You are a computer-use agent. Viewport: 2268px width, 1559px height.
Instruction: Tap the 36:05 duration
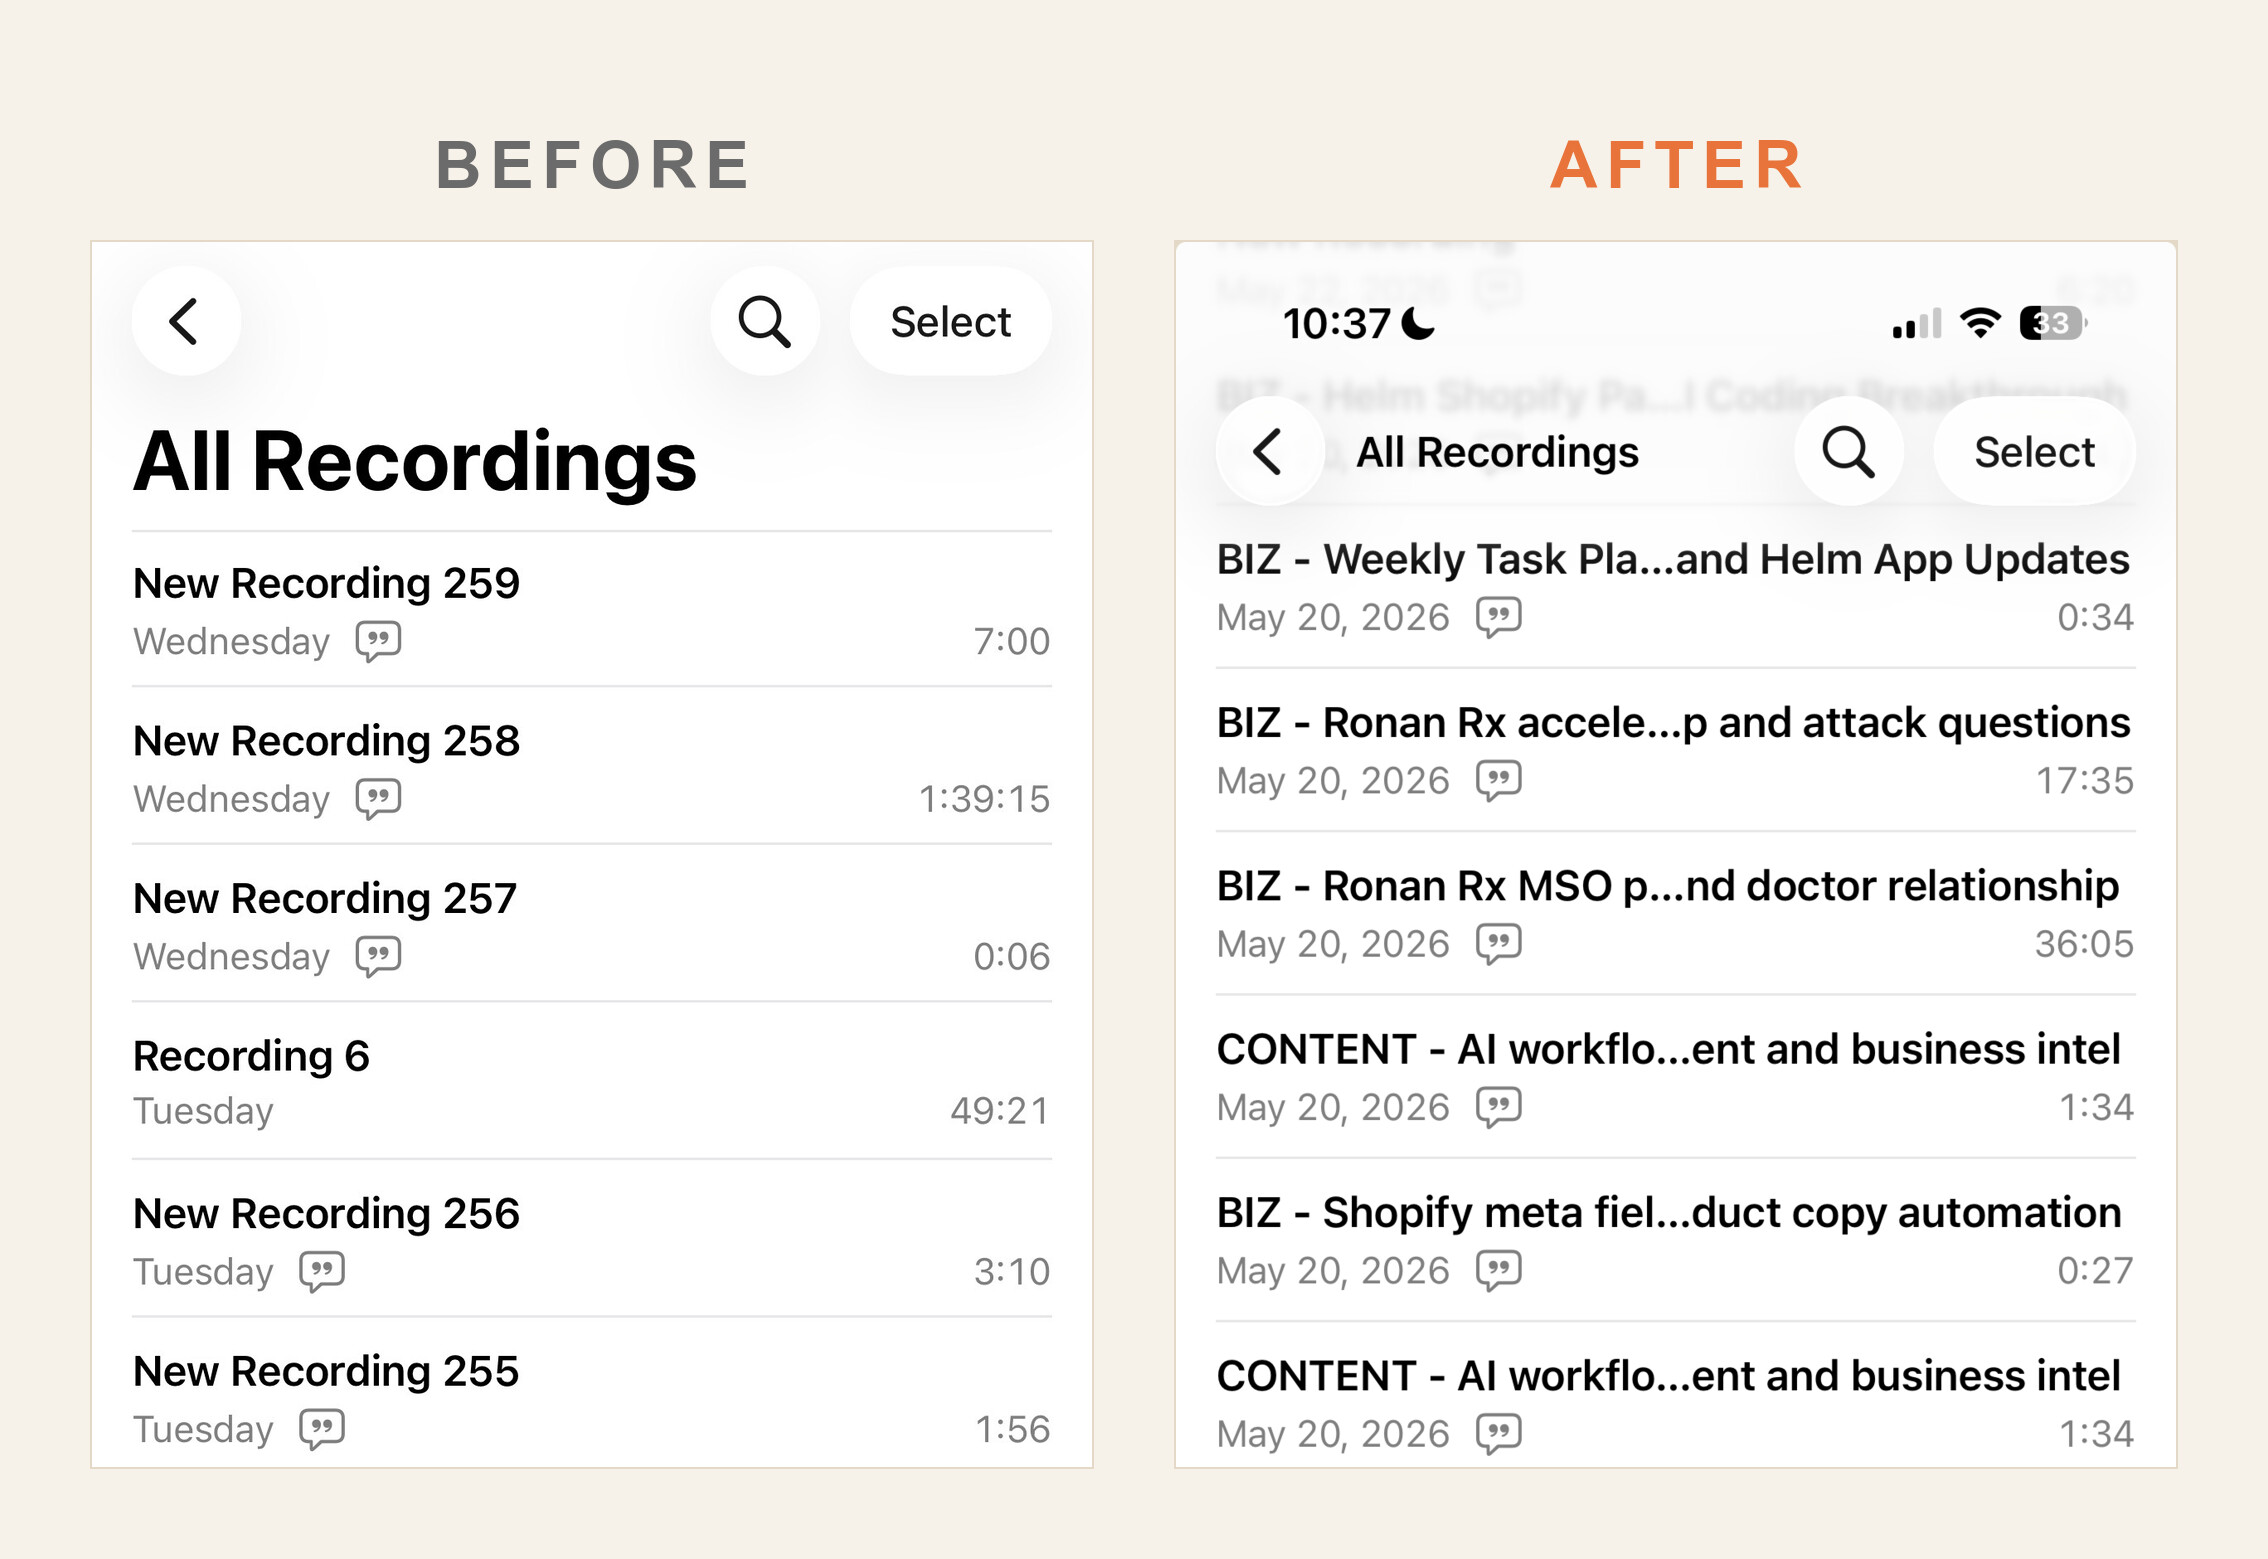point(2084,944)
